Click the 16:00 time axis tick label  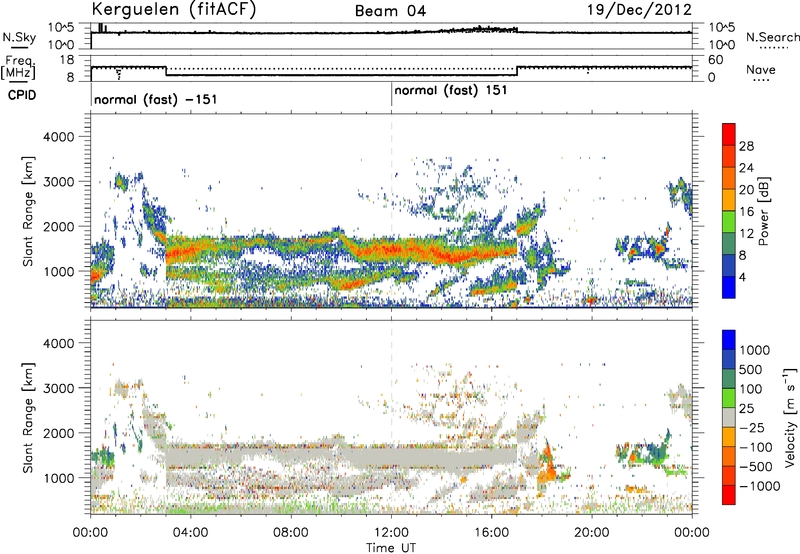491,533
